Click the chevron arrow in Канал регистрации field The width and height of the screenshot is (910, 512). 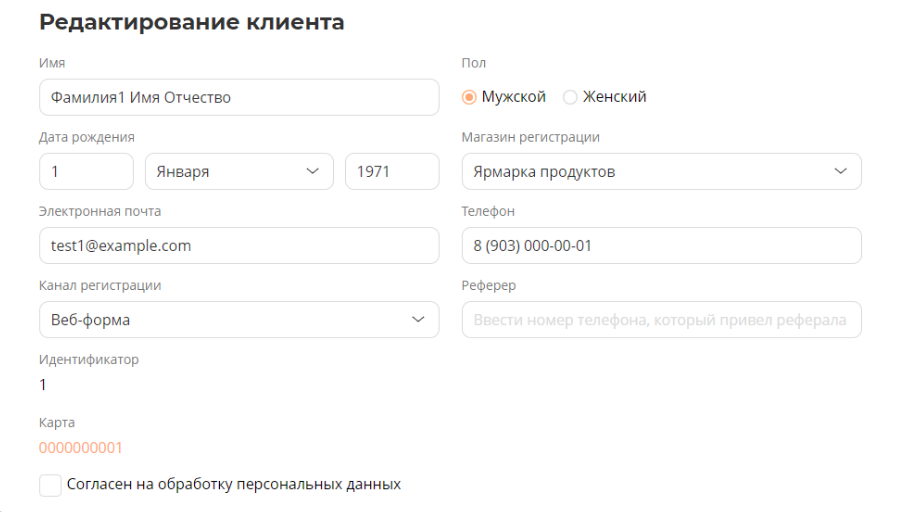(x=418, y=320)
